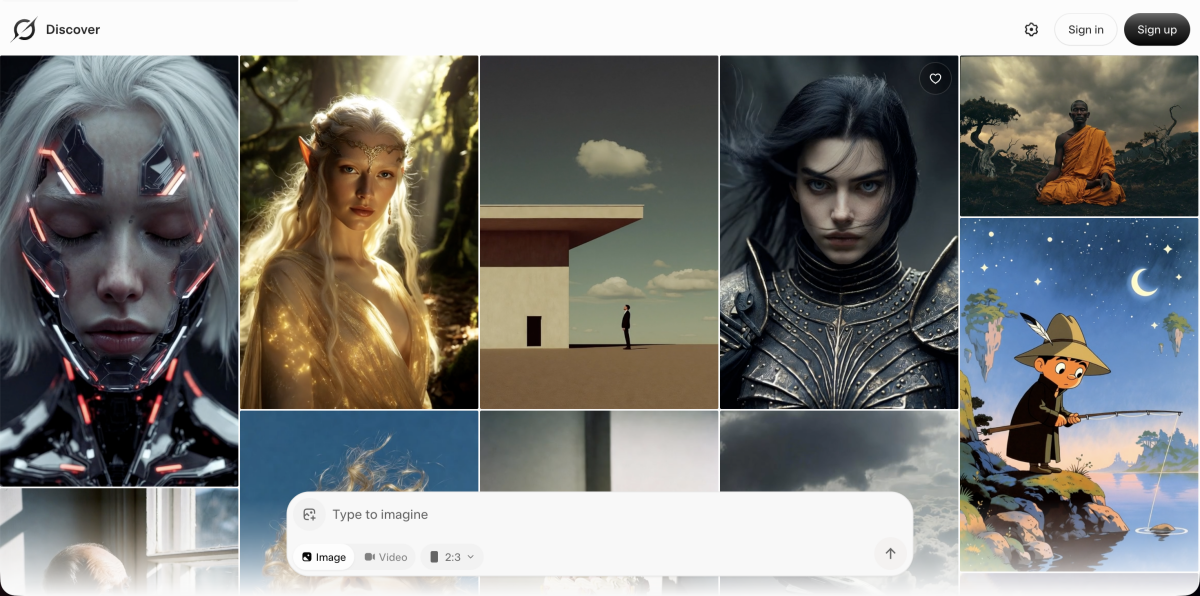Click the add-image icon in the prompt bar
The height and width of the screenshot is (596, 1200).
[x=310, y=514]
